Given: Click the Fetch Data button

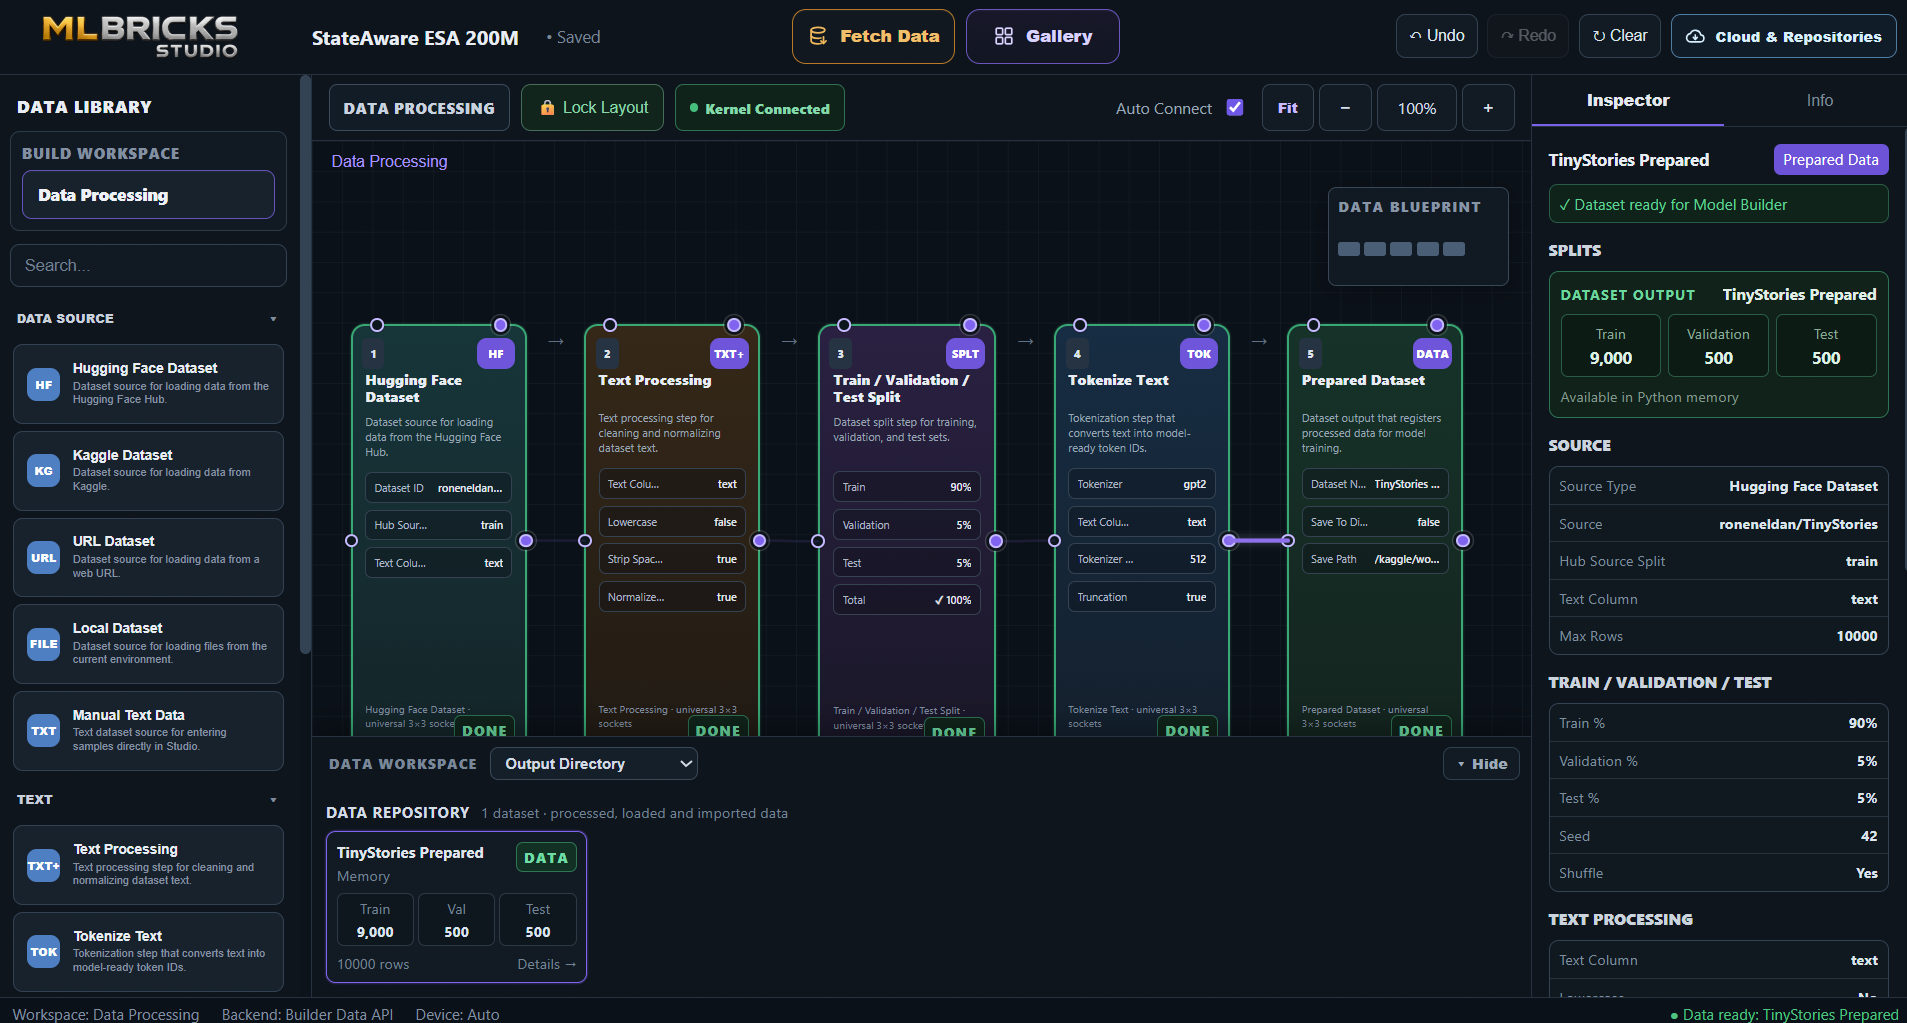Looking at the screenshot, I should point(873,36).
